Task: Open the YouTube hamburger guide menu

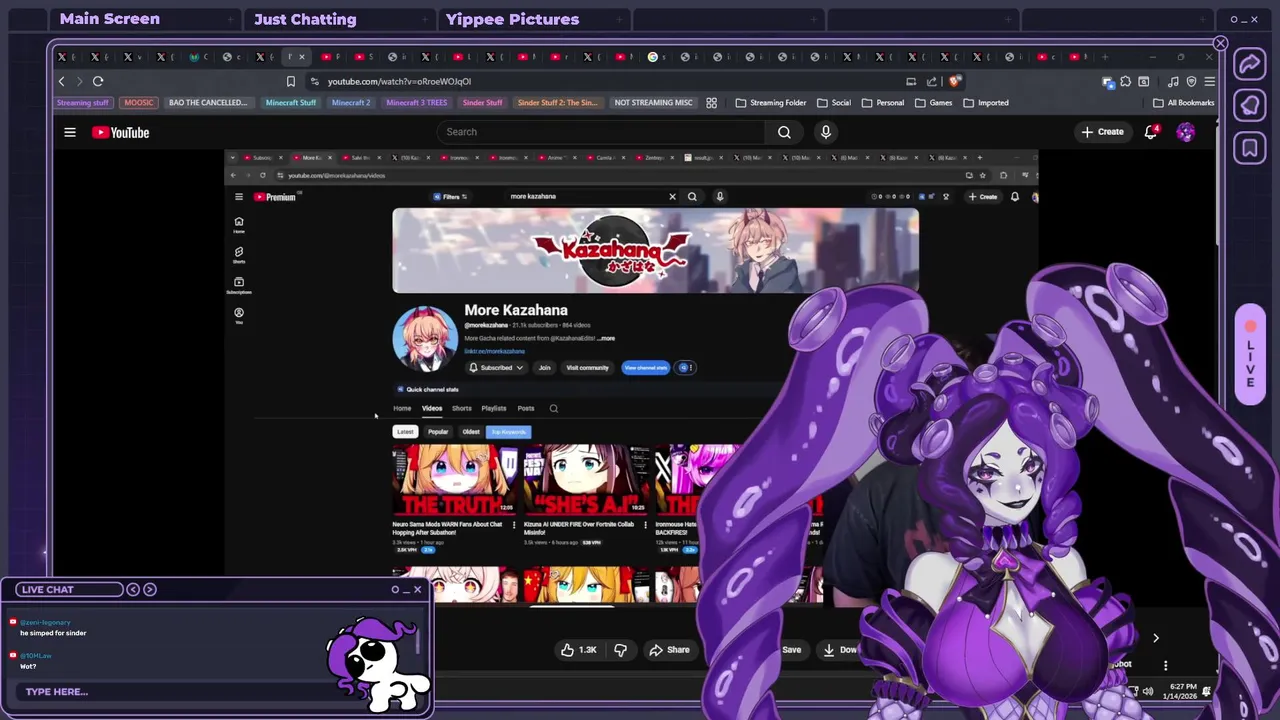Action: 70,132
